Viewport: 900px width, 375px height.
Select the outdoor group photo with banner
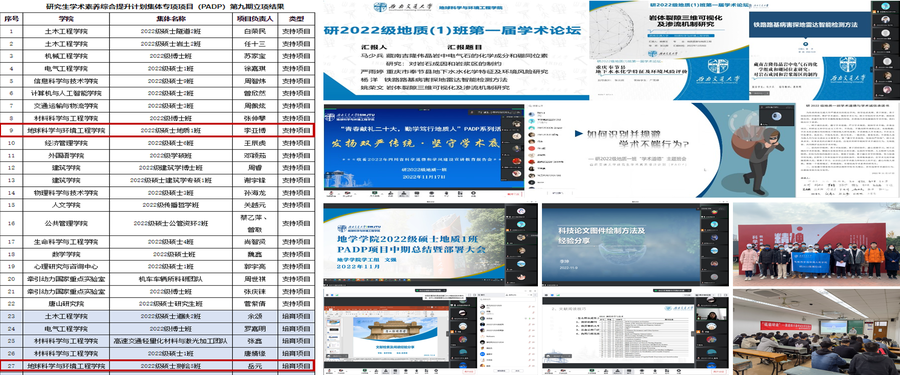[817, 244]
